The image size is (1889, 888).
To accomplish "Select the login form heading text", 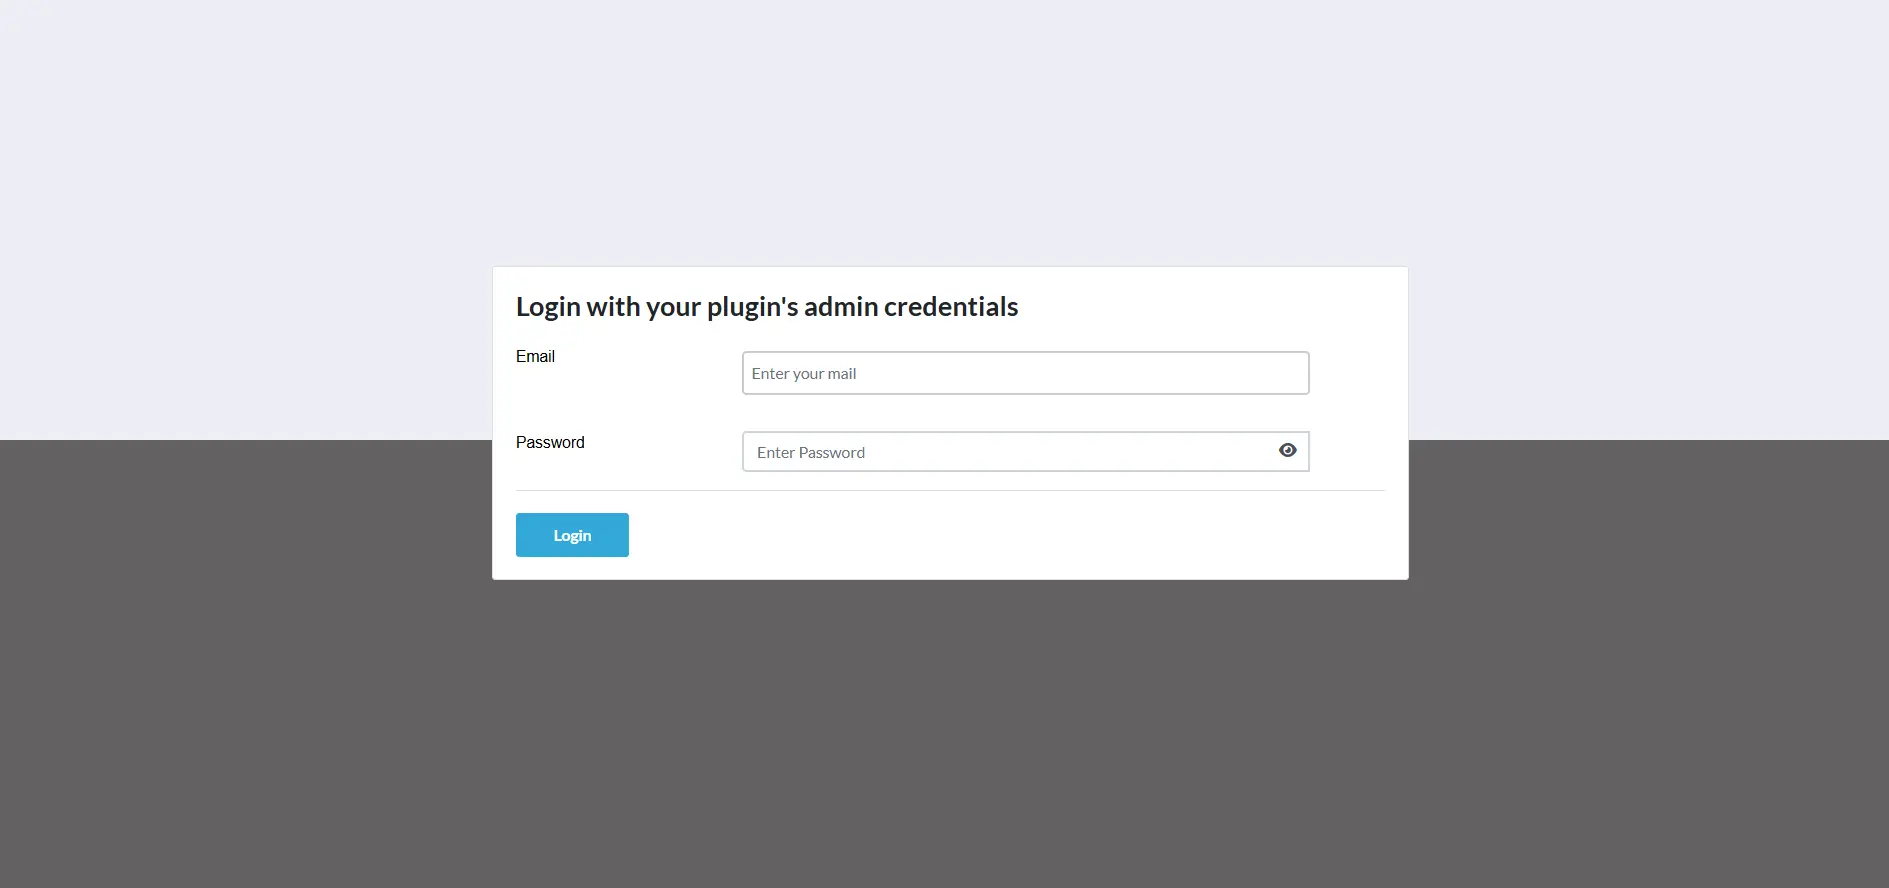I will point(766,306).
